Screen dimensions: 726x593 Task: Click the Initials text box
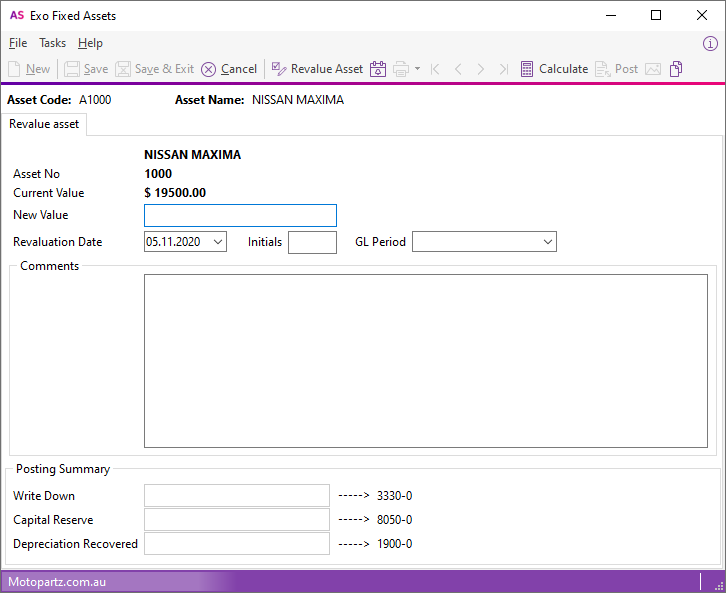tap(312, 242)
